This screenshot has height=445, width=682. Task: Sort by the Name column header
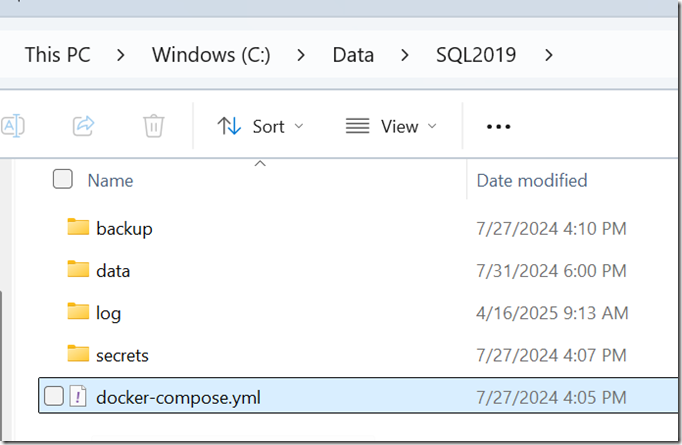click(x=110, y=180)
